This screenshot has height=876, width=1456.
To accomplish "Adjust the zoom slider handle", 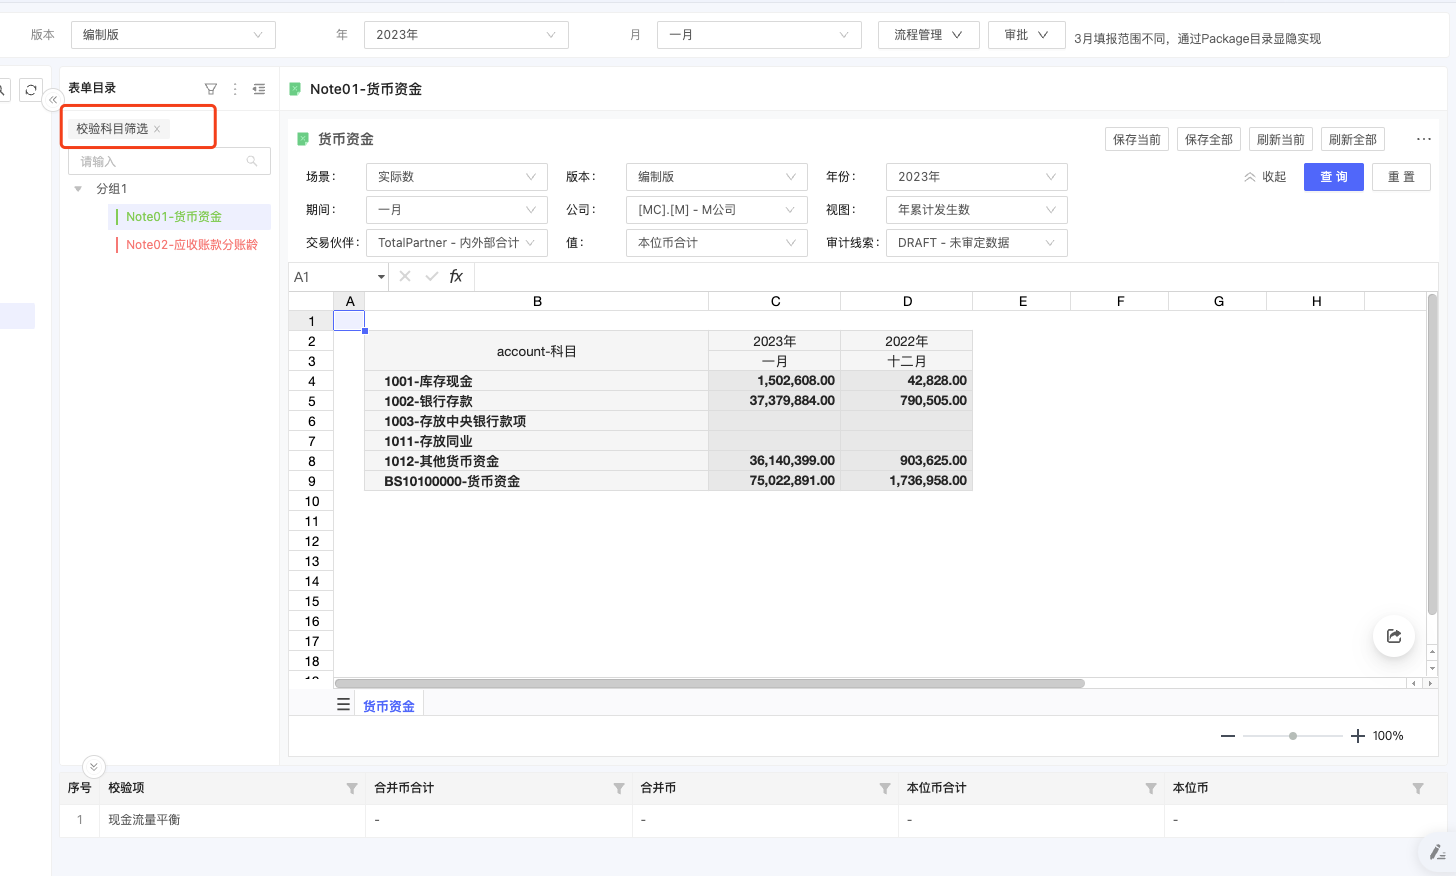I will pyautogui.click(x=1293, y=736).
